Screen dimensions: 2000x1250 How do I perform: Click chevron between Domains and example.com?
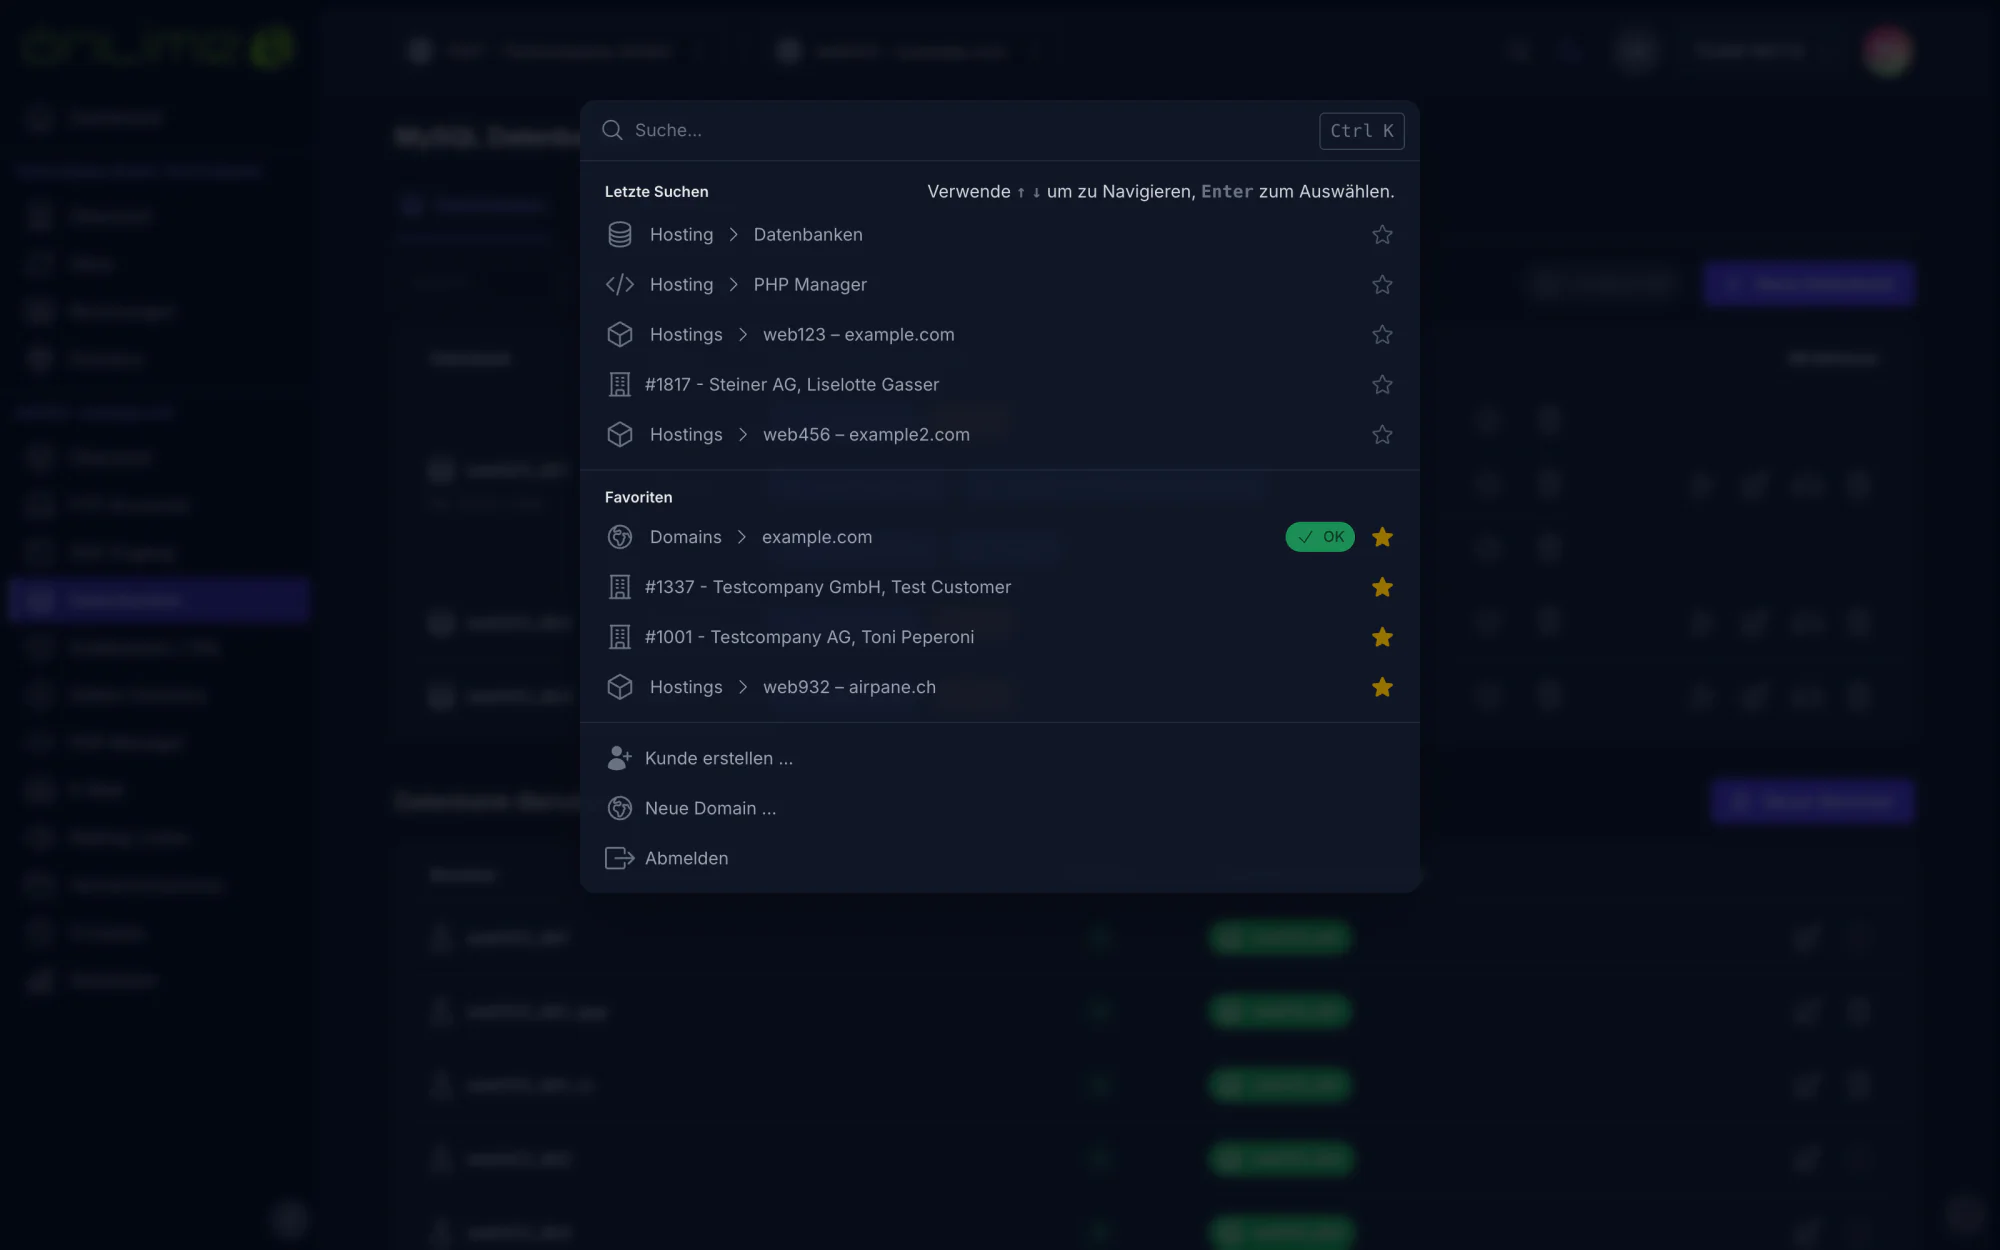[741, 537]
